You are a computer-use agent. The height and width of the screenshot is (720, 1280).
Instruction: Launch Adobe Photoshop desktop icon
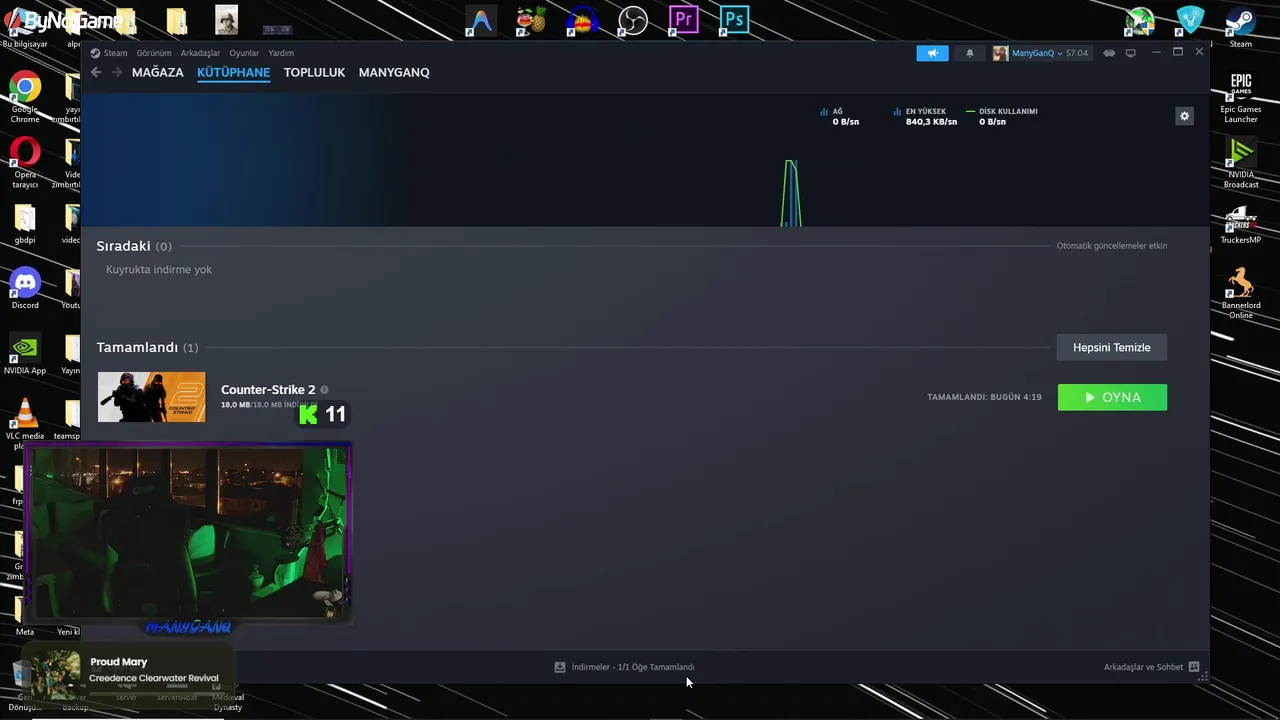(x=734, y=19)
